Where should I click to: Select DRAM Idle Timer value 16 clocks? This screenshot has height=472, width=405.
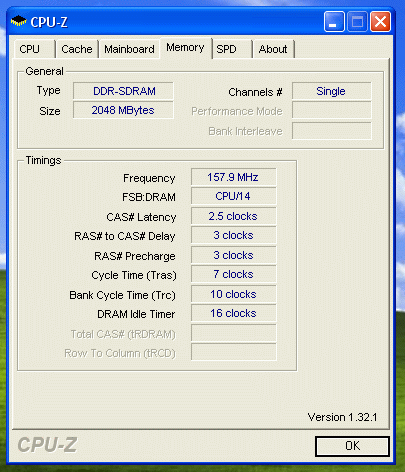point(233,313)
